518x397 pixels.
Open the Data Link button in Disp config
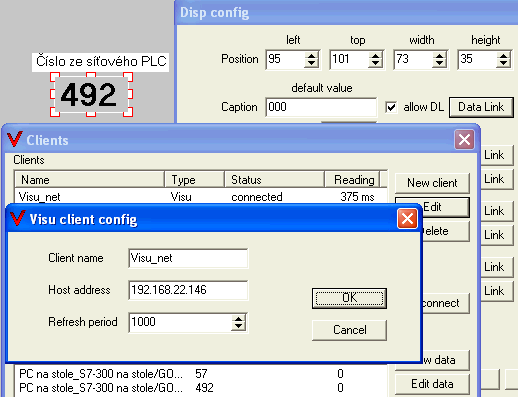pyautogui.click(x=481, y=107)
